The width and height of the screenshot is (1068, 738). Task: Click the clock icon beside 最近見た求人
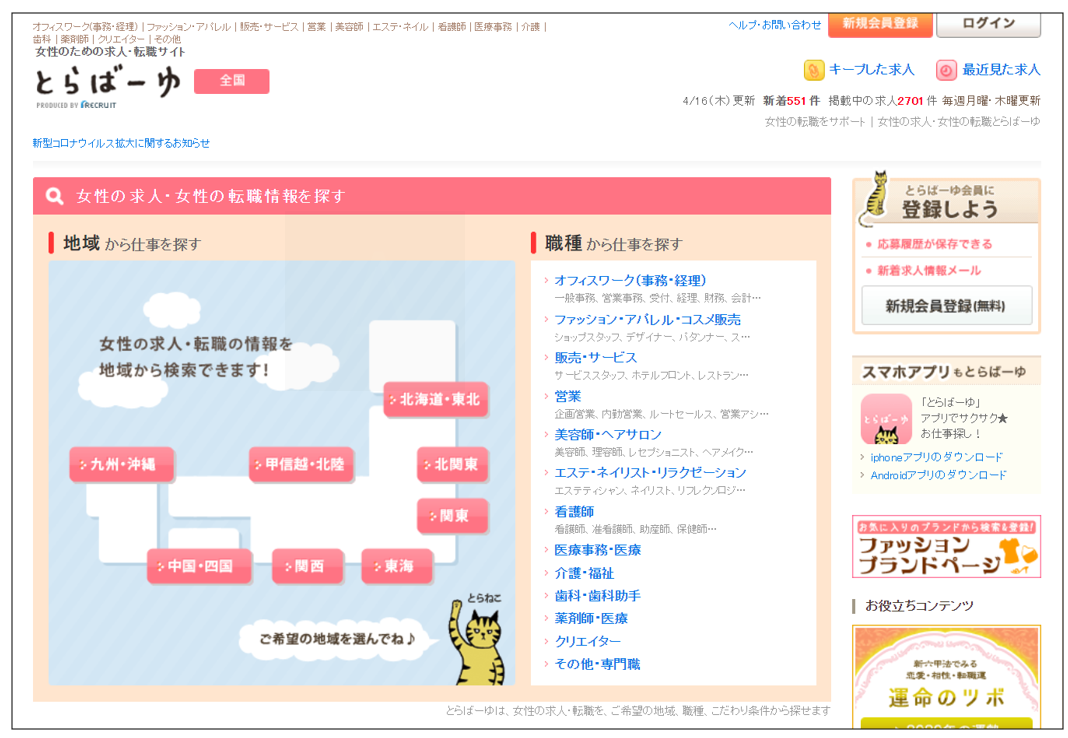[946, 70]
